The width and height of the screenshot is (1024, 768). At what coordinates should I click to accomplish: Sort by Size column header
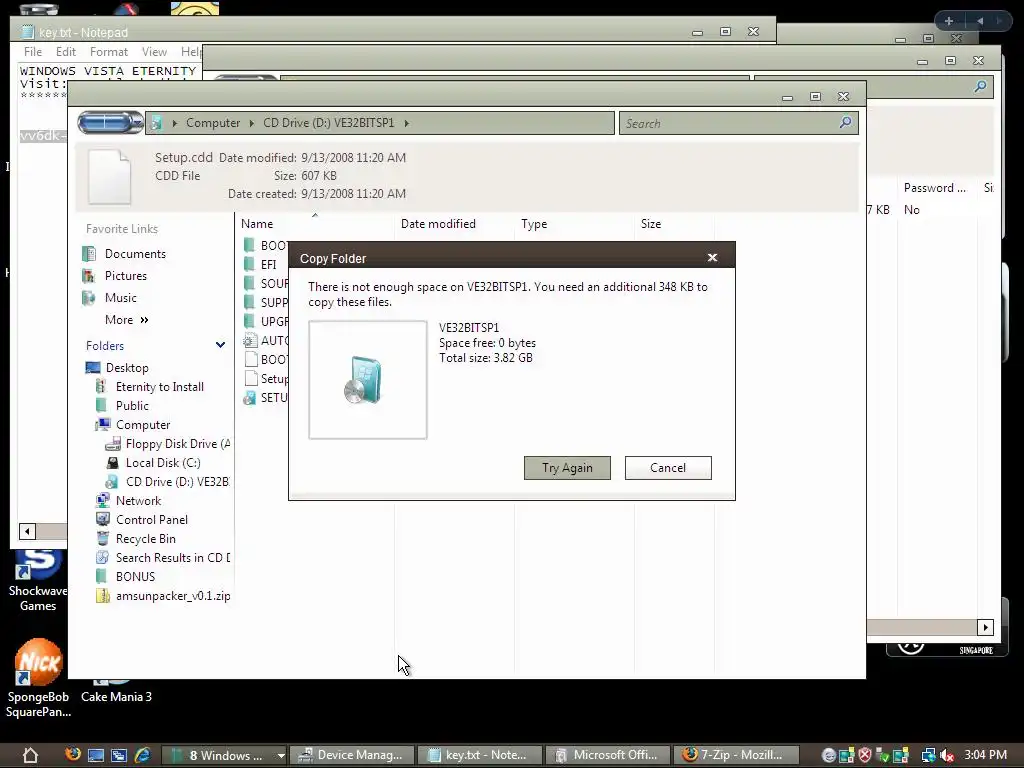pyautogui.click(x=650, y=223)
